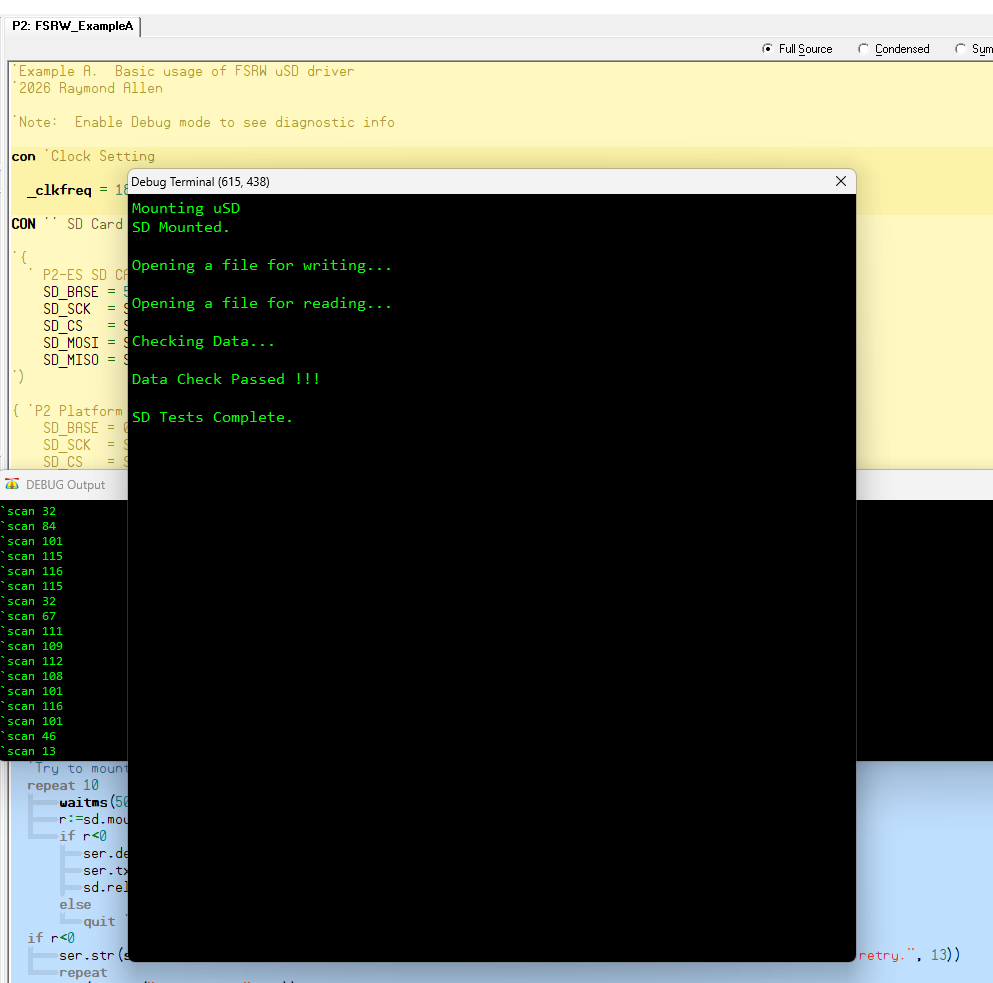Focus the DEBUG Output window title
This screenshot has height=983, width=993.
click(x=65, y=485)
